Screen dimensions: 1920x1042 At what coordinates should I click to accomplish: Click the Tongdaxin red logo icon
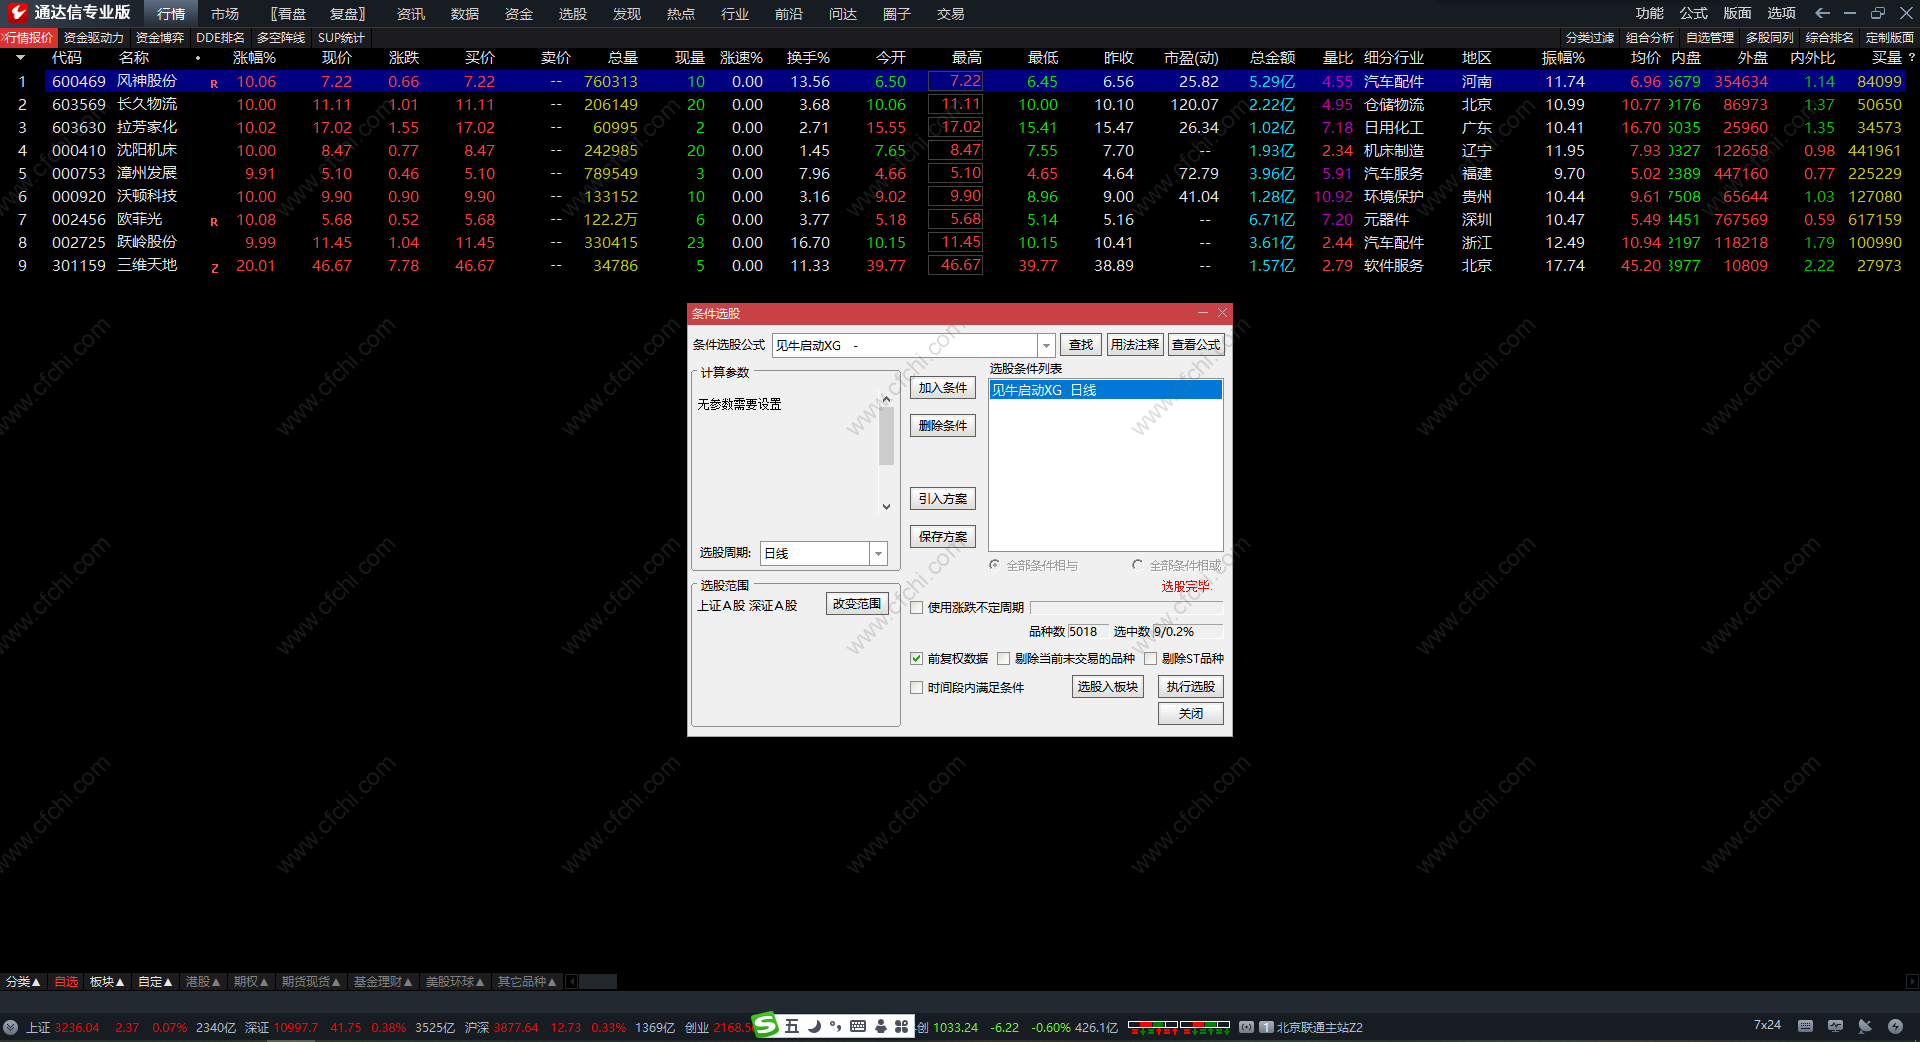(x=18, y=13)
